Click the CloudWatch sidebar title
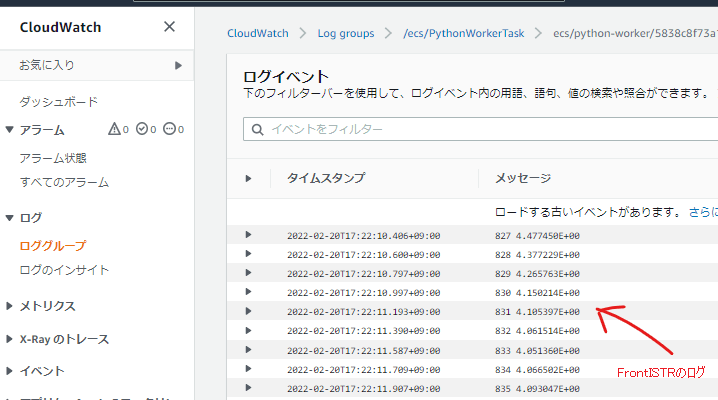 pyautogui.click(x=60, y=27)
